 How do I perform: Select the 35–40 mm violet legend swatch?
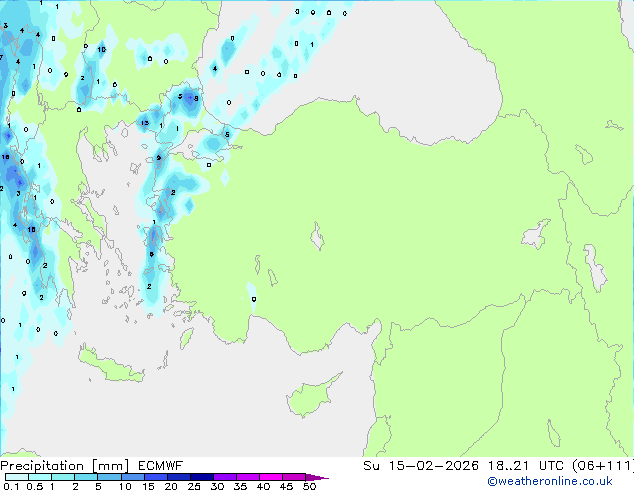pos(248,477)
